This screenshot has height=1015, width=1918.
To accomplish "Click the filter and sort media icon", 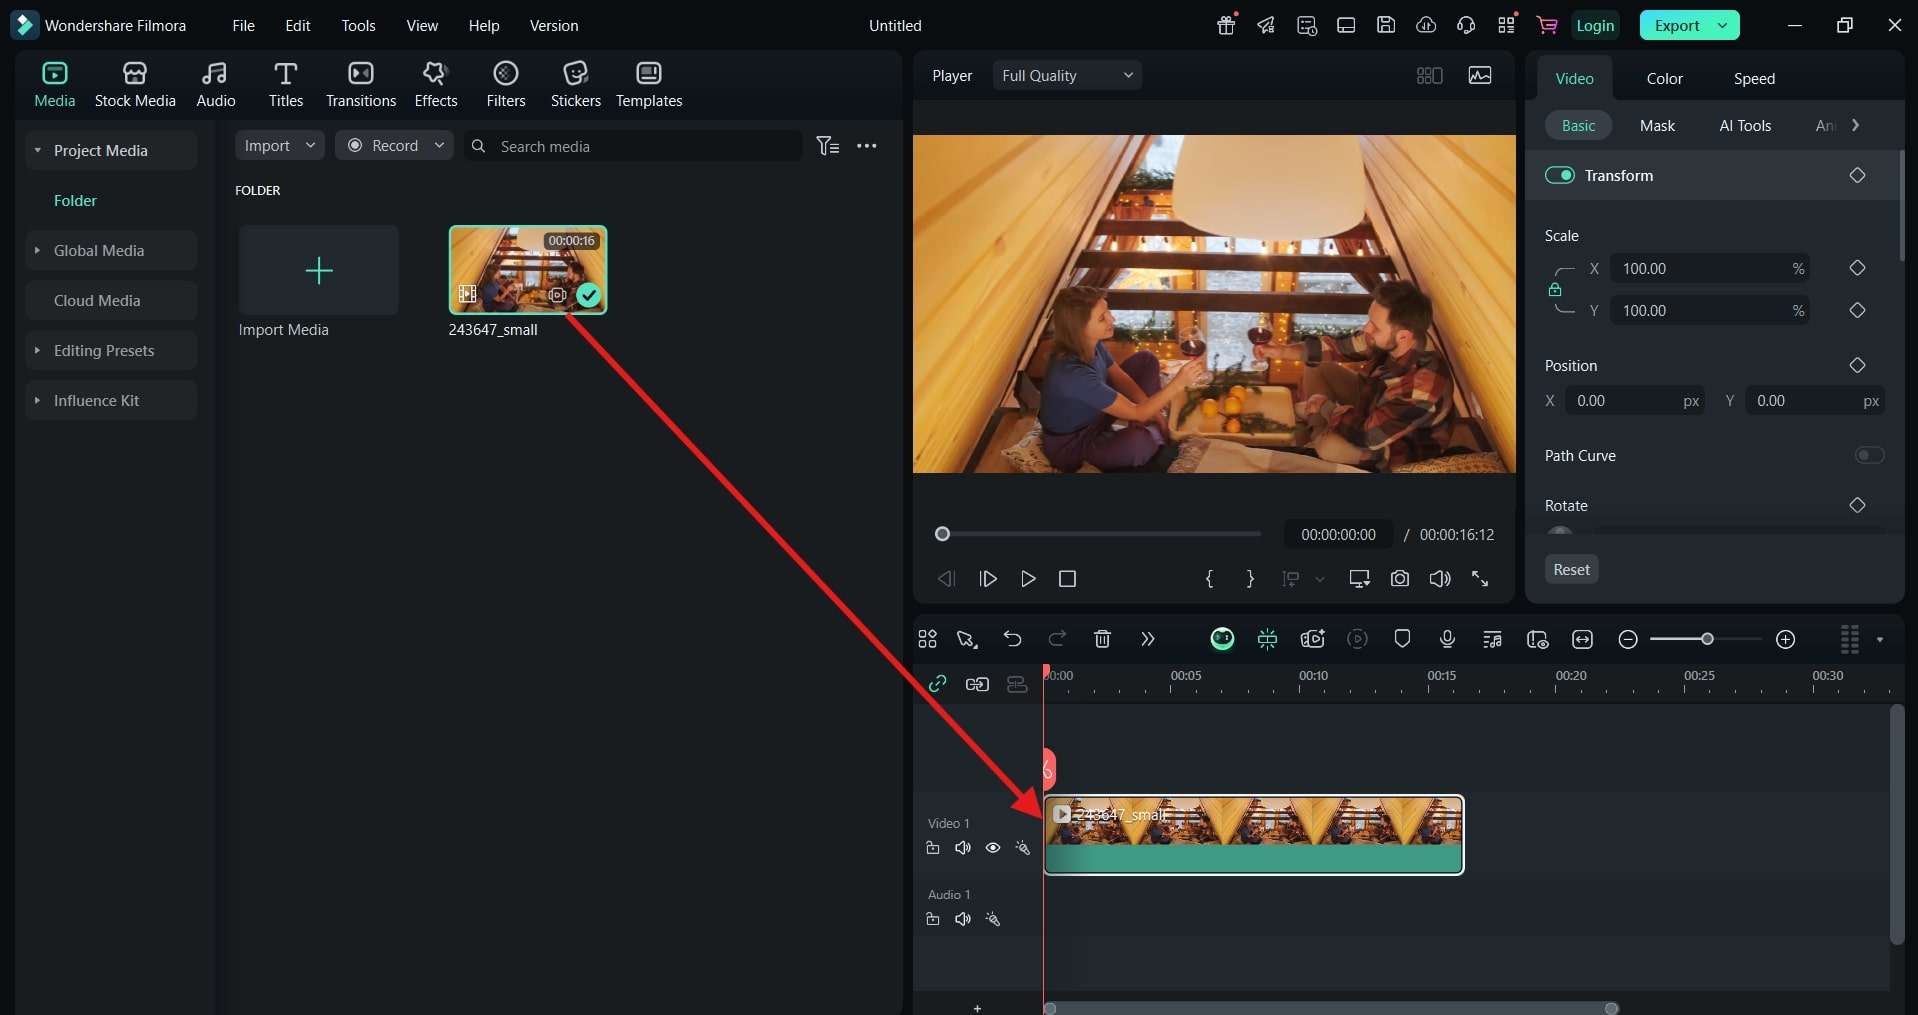I will click(828, 146).
